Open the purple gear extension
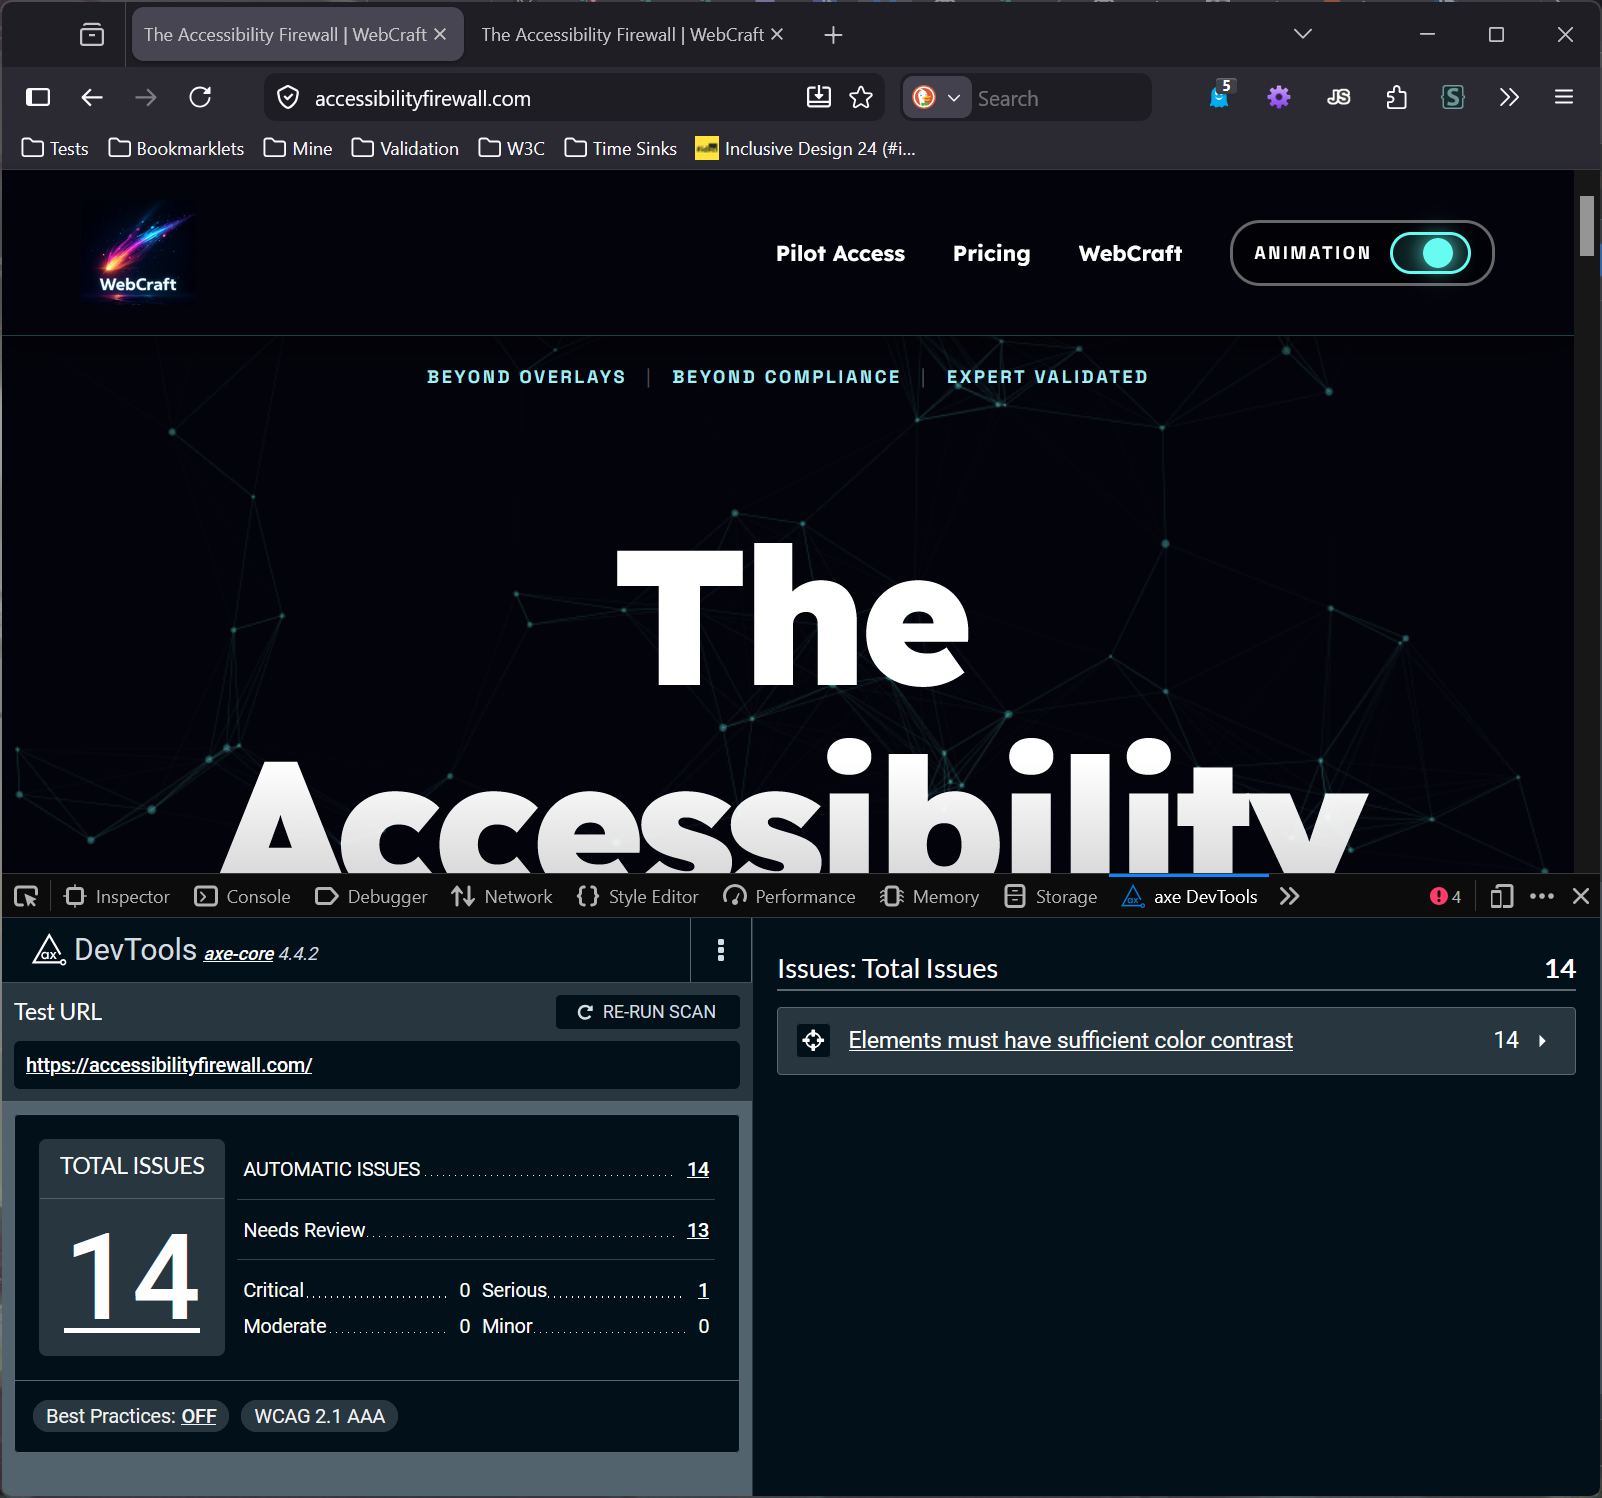 [x=1279, y=97]
